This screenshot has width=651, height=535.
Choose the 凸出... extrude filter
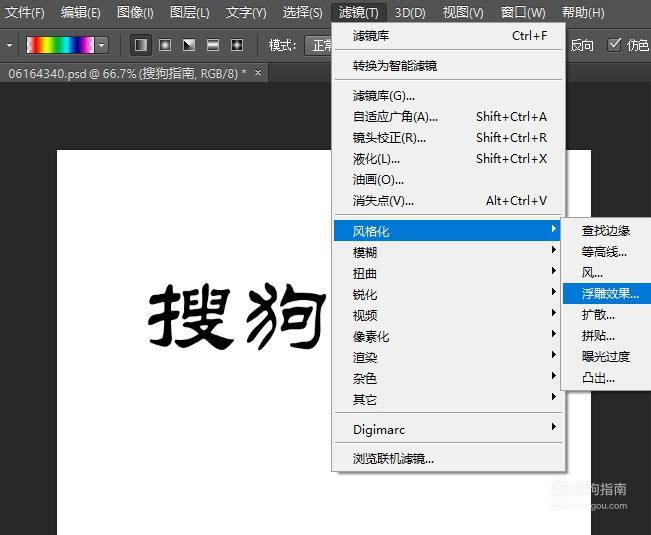pyautogui.click(x=607, y=378)
